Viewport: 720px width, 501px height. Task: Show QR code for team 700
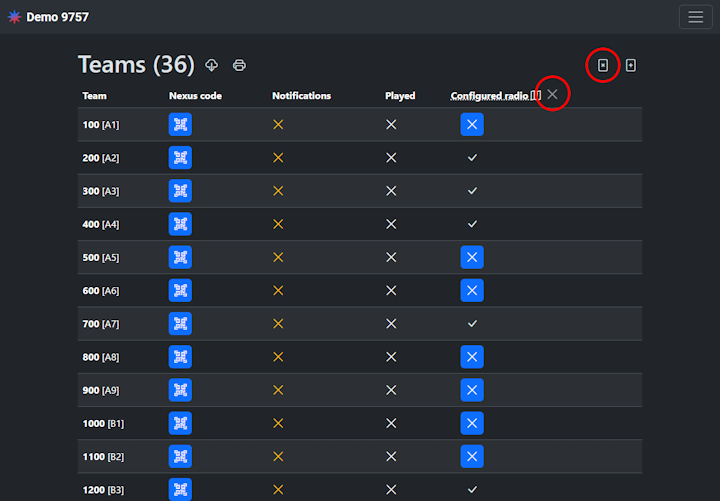[180, 324]
